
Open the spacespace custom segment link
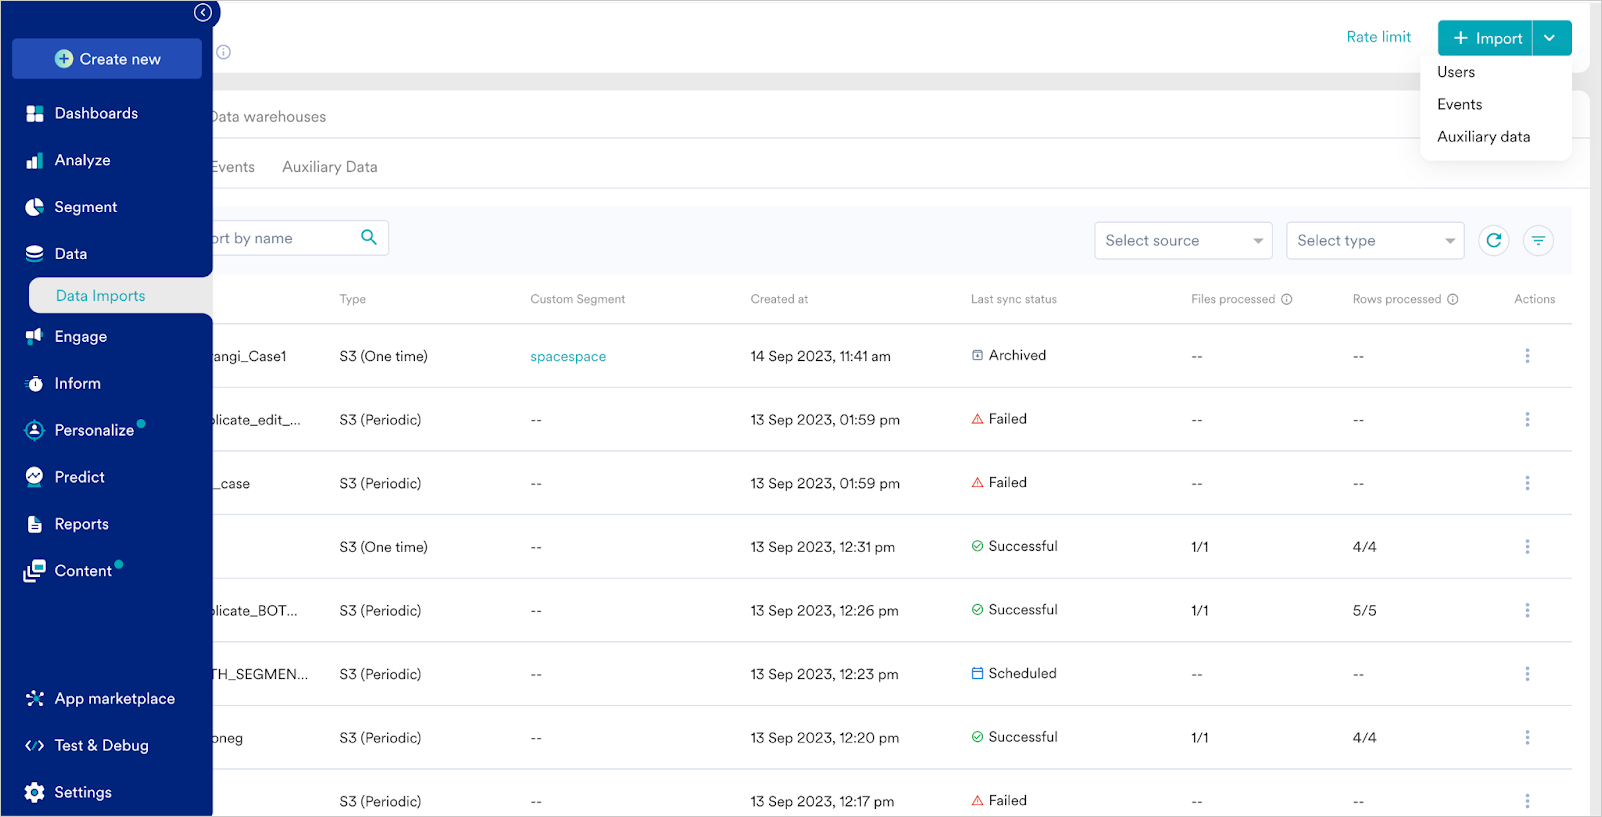(x=568, y=357)
